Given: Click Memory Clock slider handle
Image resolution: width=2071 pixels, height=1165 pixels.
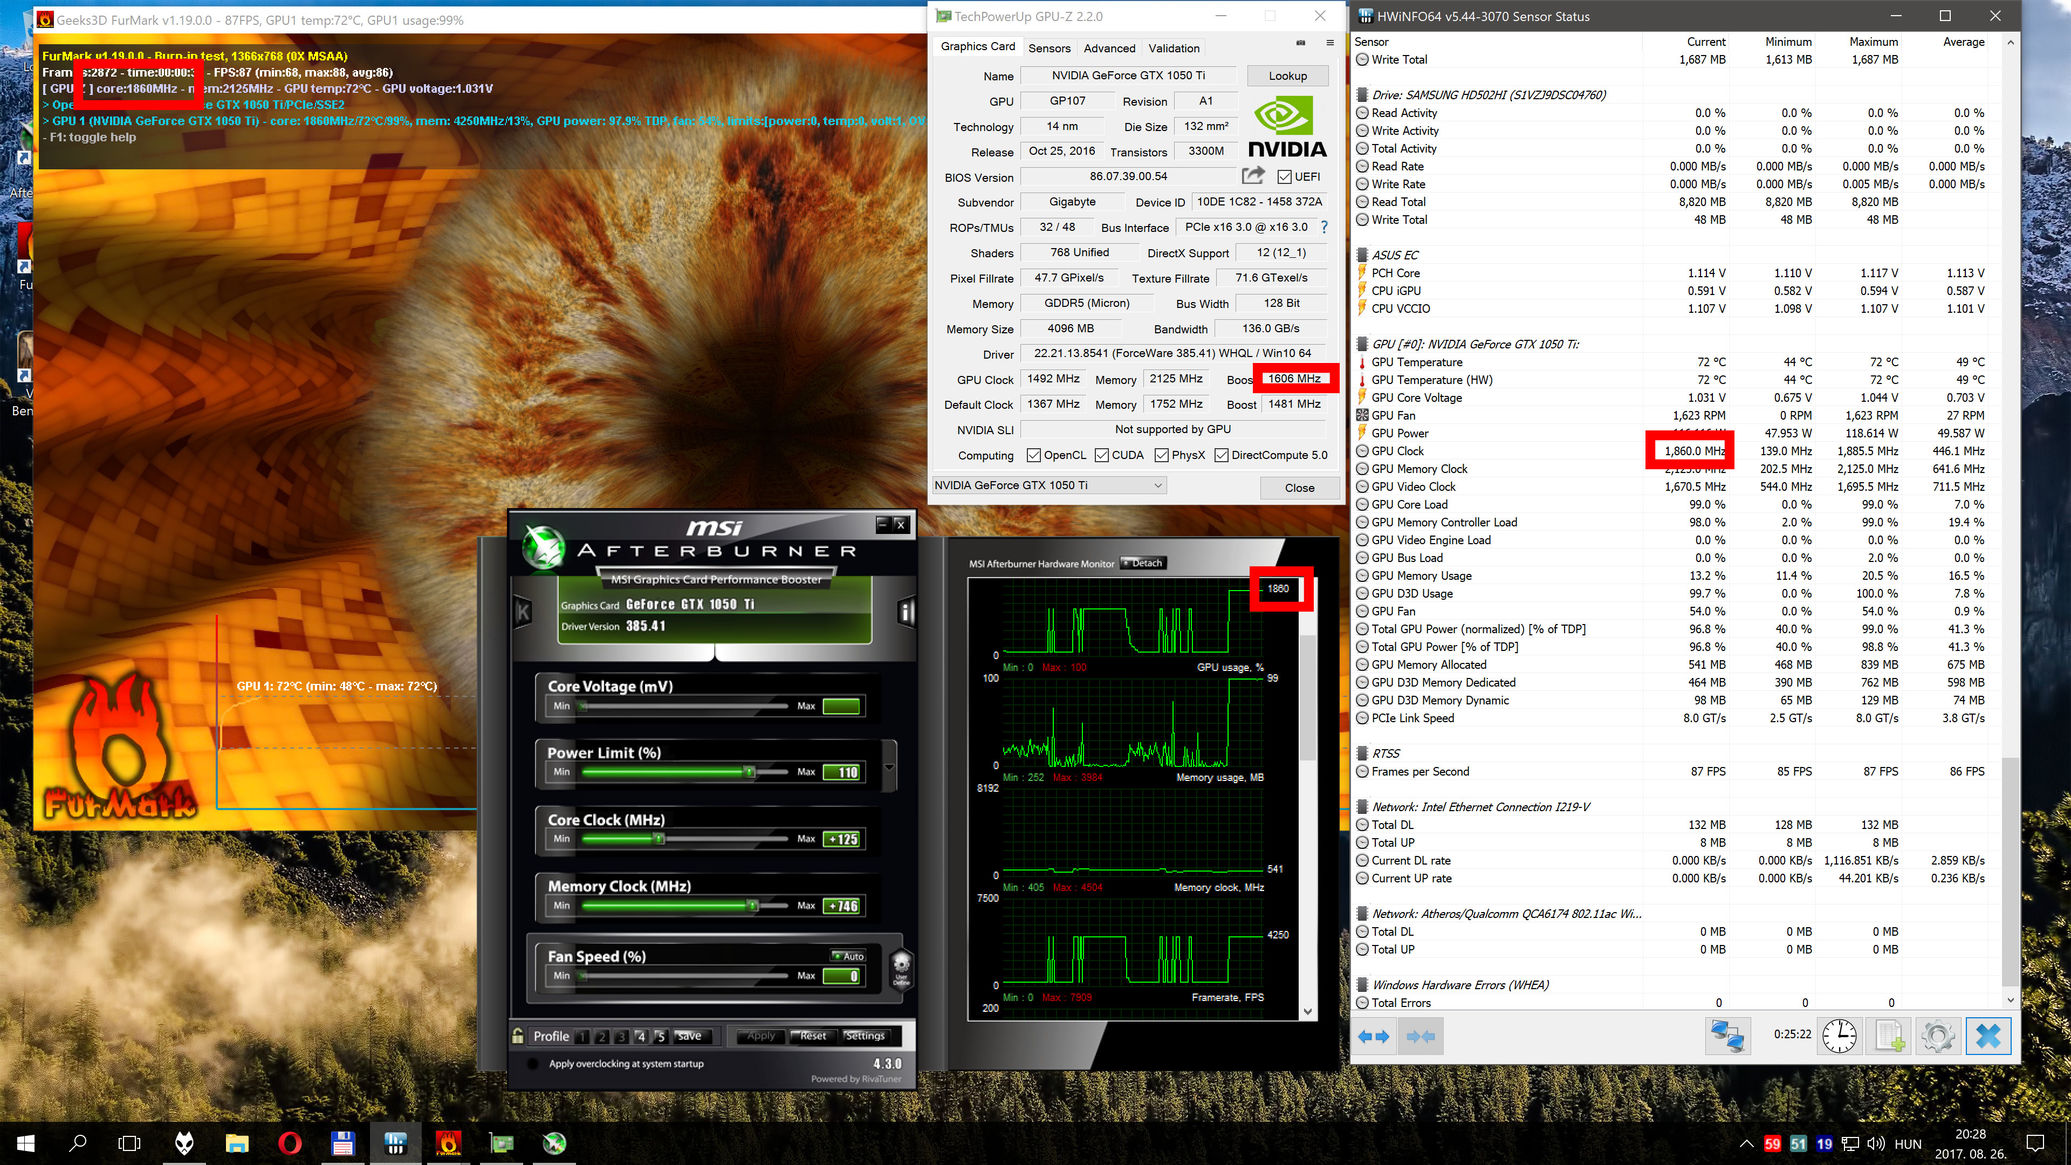Looking at the screenshot, I should [x=753, y=906].
